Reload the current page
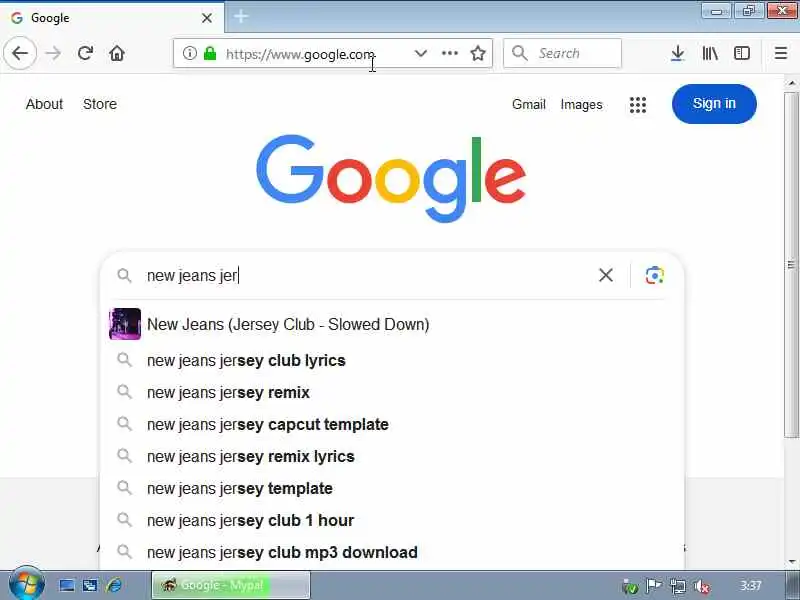Image resolution: width=800 pixels, height=600 pixels. (85, 53)
